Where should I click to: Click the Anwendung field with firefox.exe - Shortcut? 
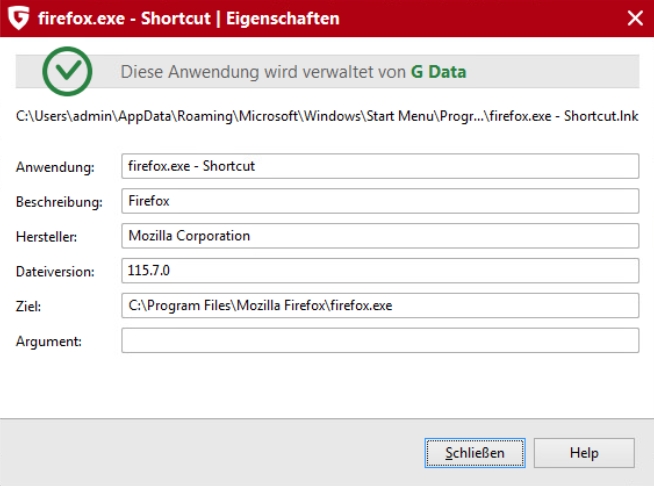[x=380, y=166]
